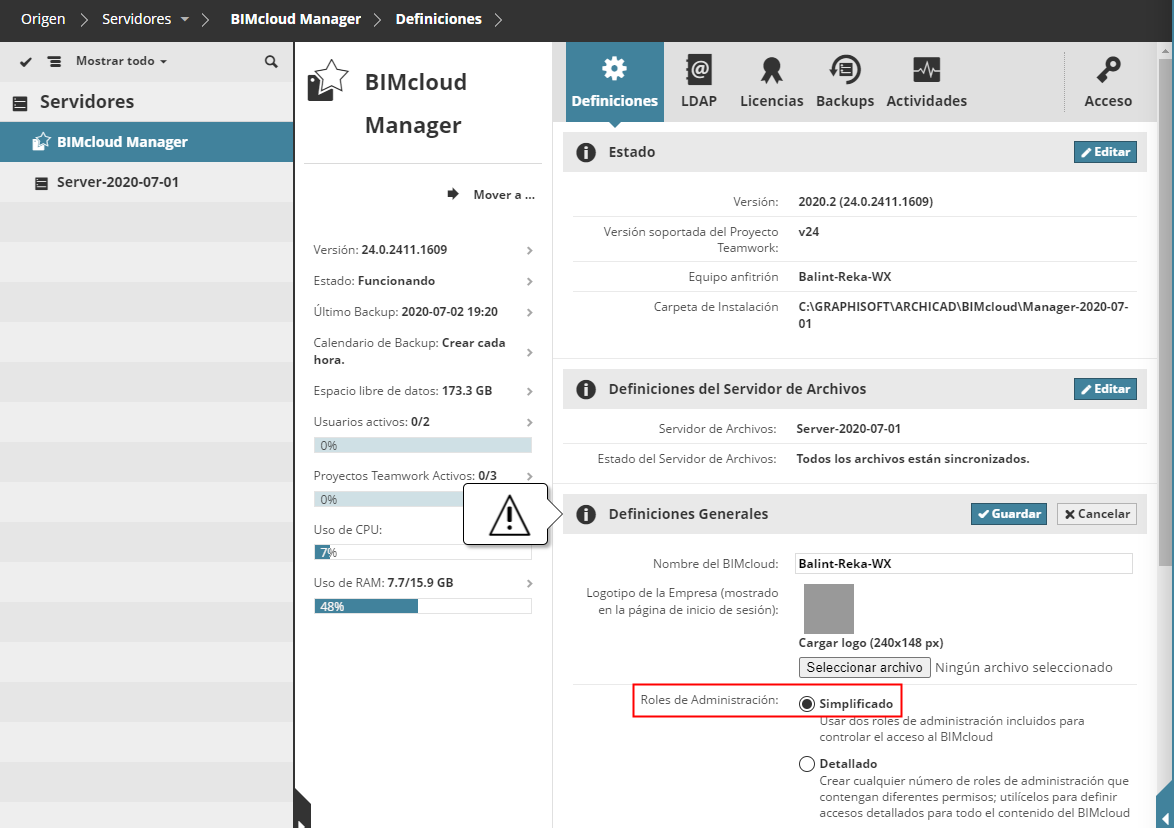This screenshot has width=1174, height=828.
Task: Expand the Proyectos Teamwork Activos row chevron
Action: (x=529, y=476)
